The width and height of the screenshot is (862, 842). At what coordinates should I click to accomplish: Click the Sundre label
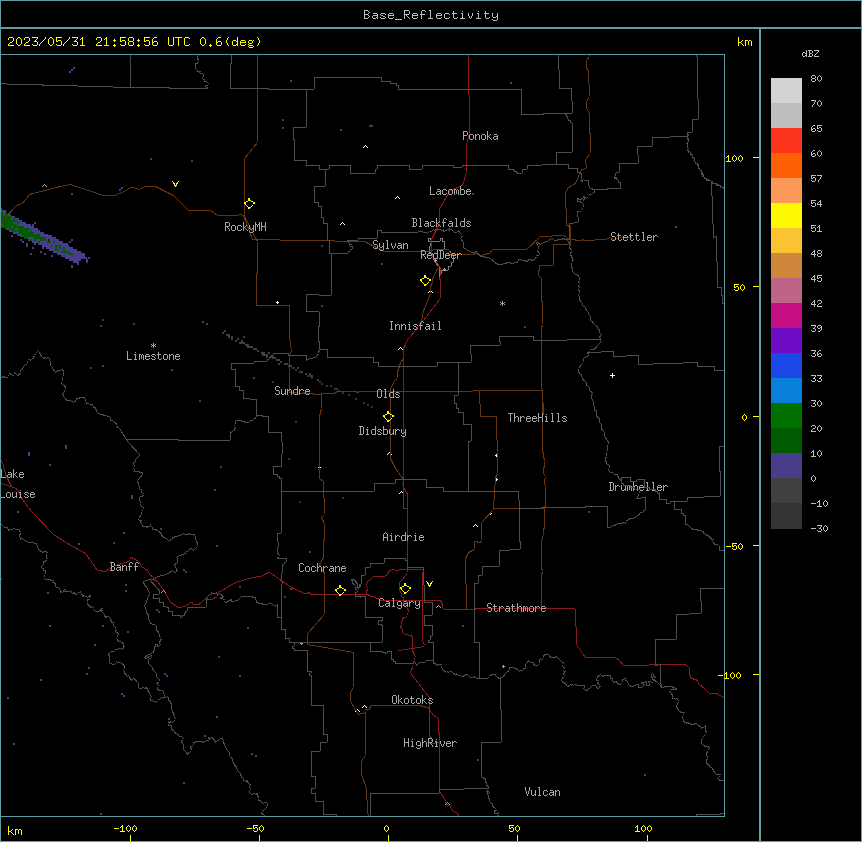tap(292, 391)
